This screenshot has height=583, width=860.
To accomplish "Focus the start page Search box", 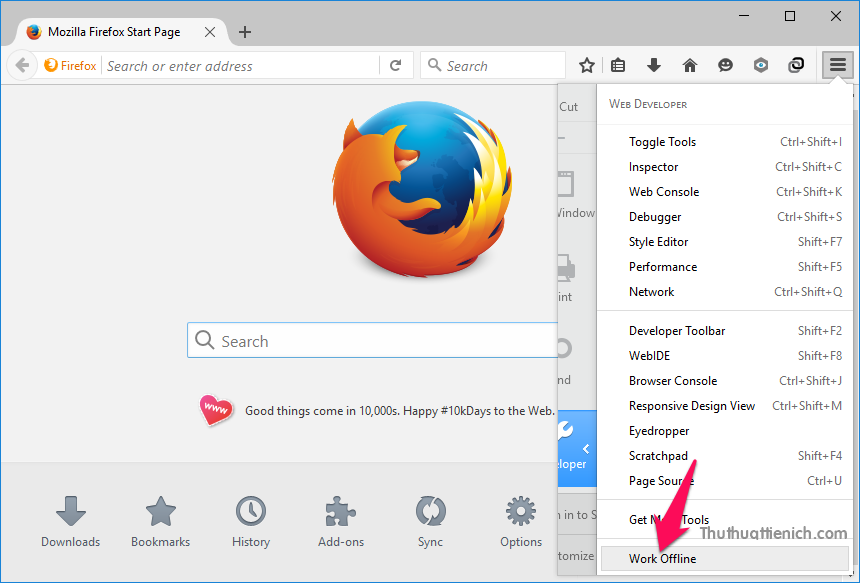I will pyautogui.click(x=373, y=341).
